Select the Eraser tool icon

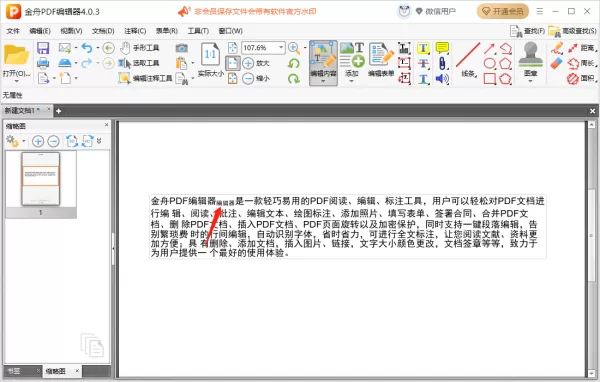click(x=556, y=63)
